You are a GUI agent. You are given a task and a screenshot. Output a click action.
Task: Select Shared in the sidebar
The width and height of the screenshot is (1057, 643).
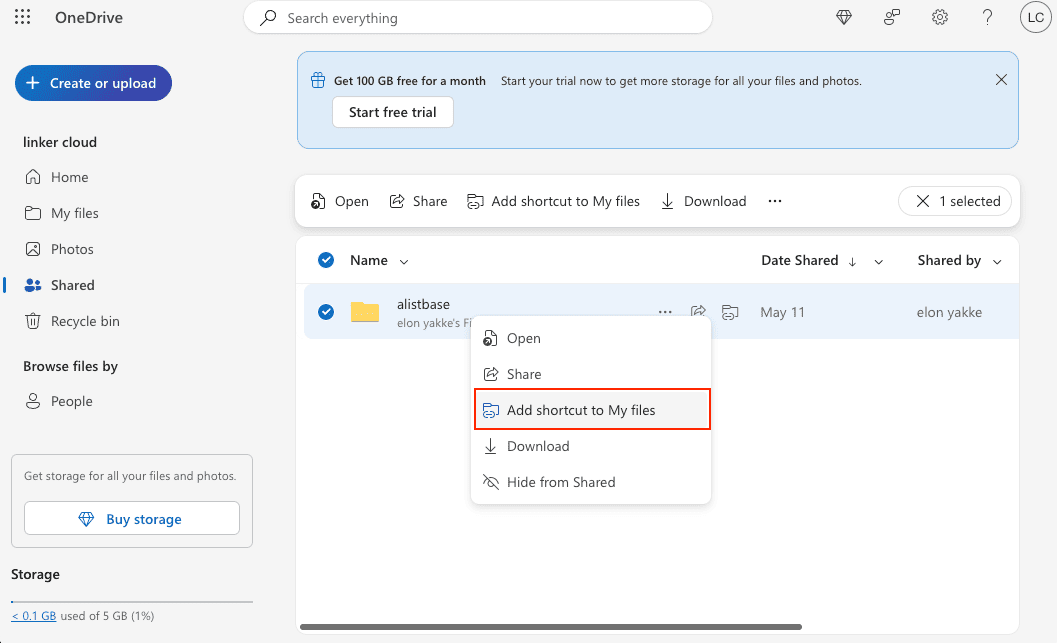(x=59, y=285)
